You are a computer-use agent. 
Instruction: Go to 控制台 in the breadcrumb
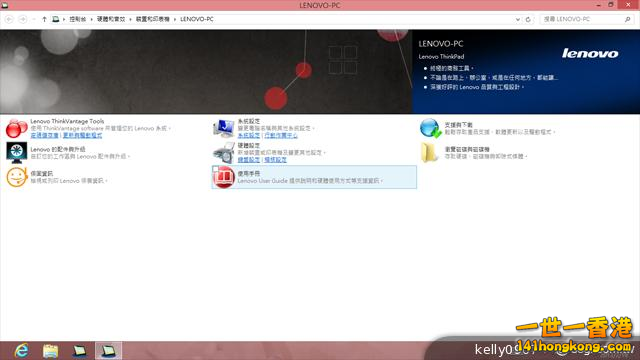click(x=78, y=19)
